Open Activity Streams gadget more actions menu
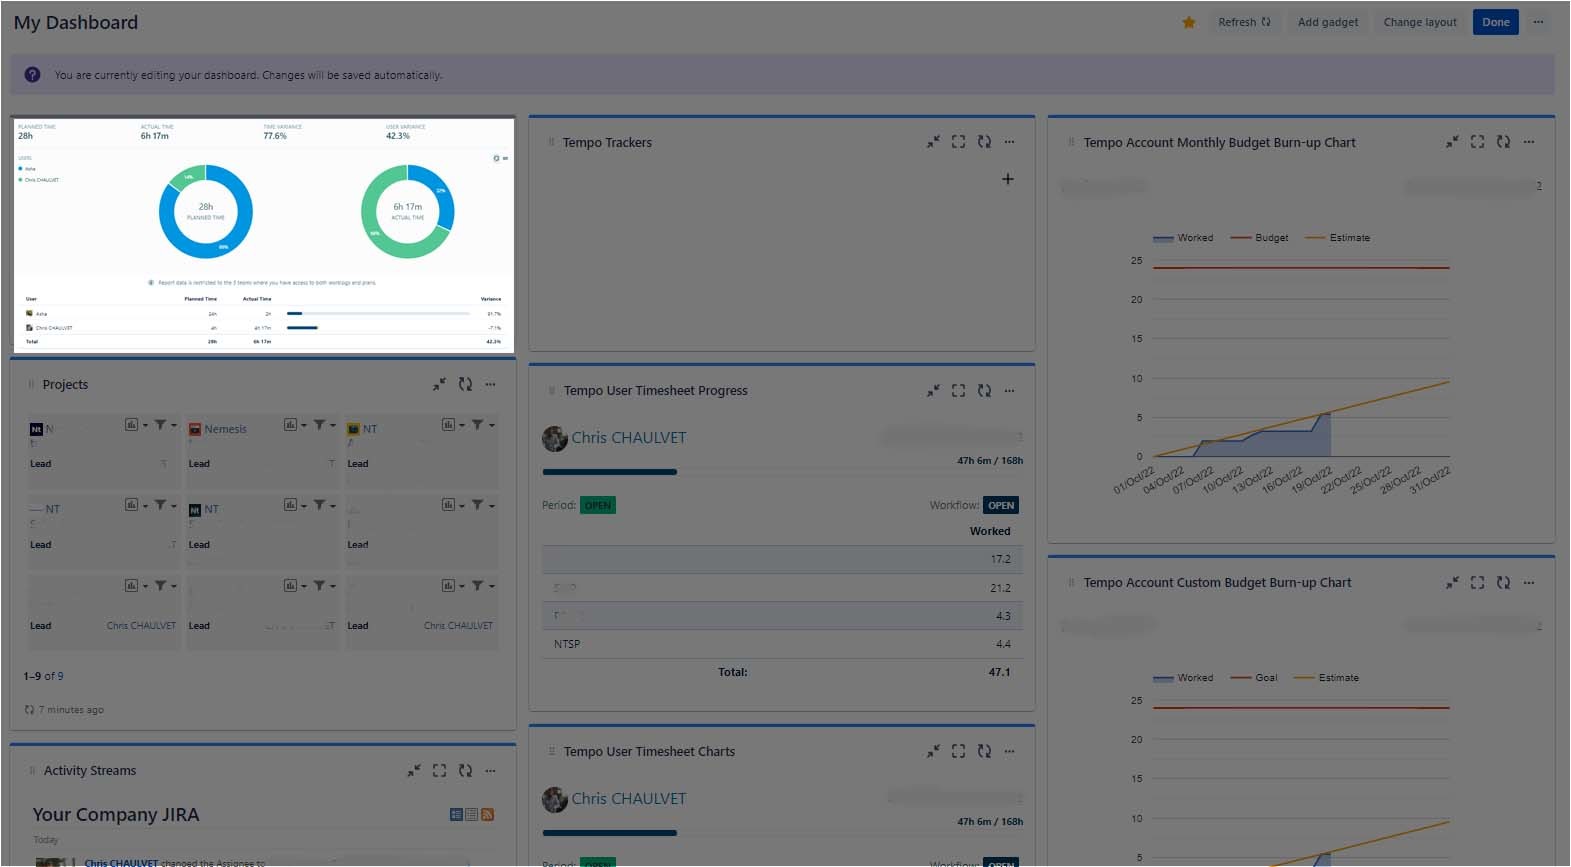Image resolution: width=1571 pixels, height=867 pixels. tap(490, 771)
